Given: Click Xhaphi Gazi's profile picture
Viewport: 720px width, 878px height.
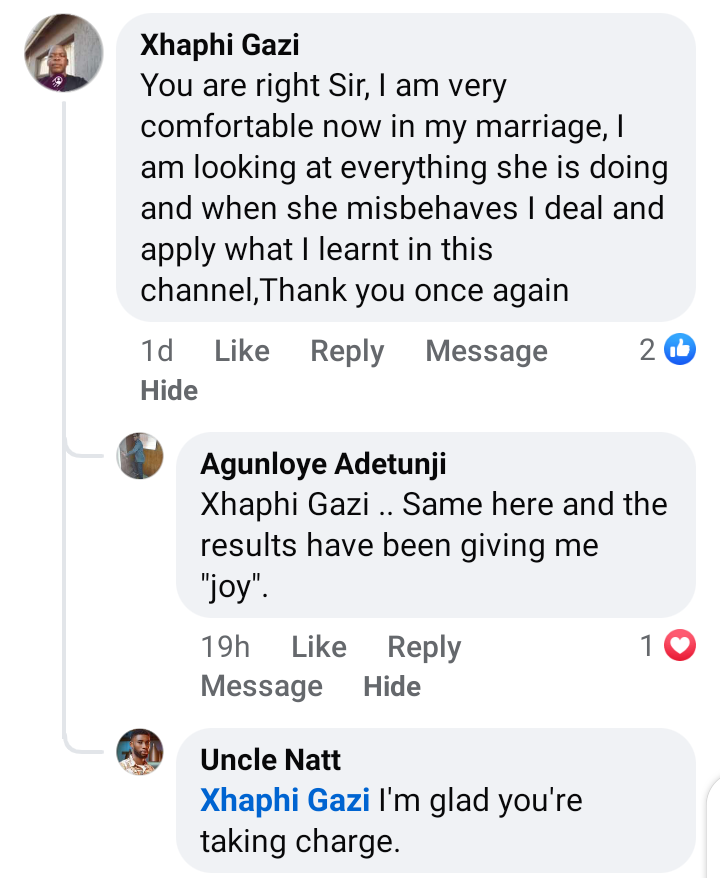Looking at the screenshot, I should (x=63, y=53).
